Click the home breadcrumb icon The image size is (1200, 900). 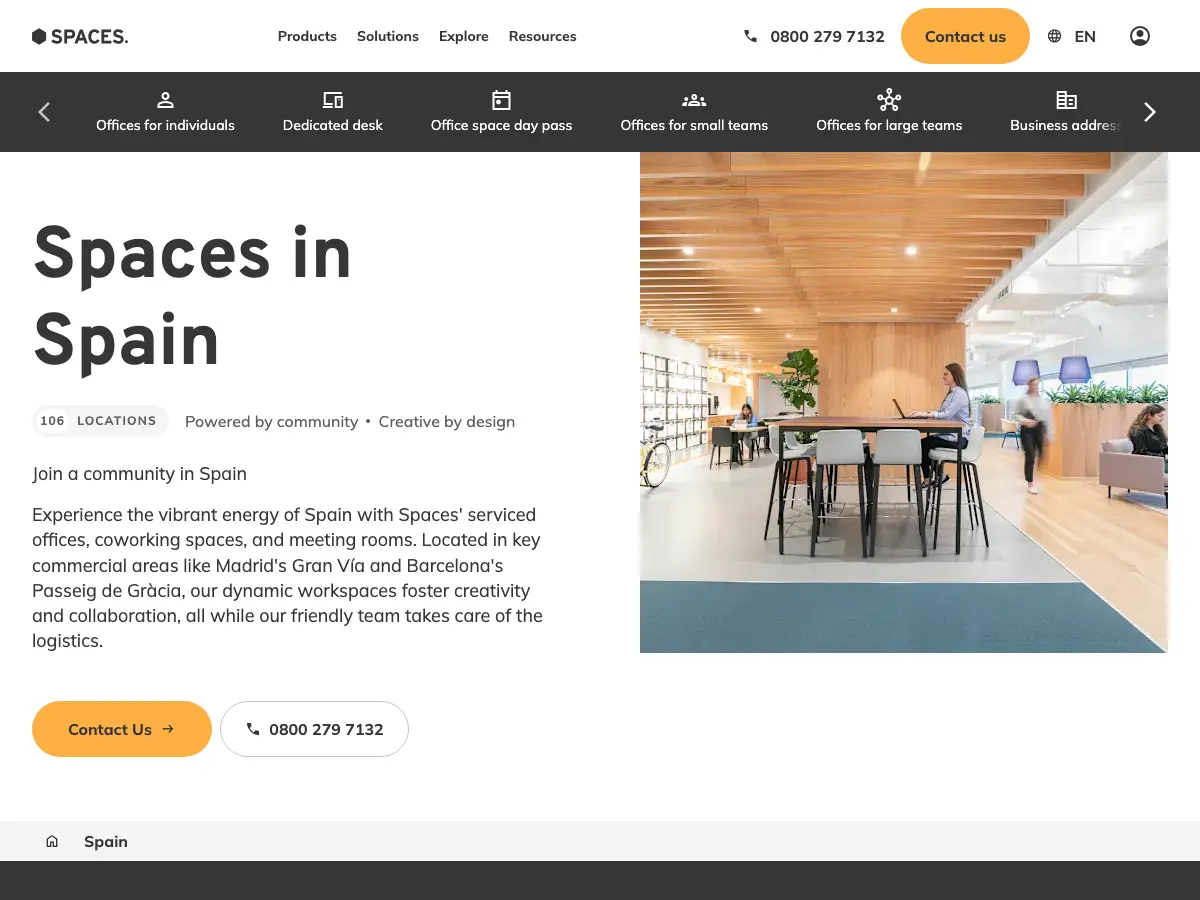[x=52, y=842]
